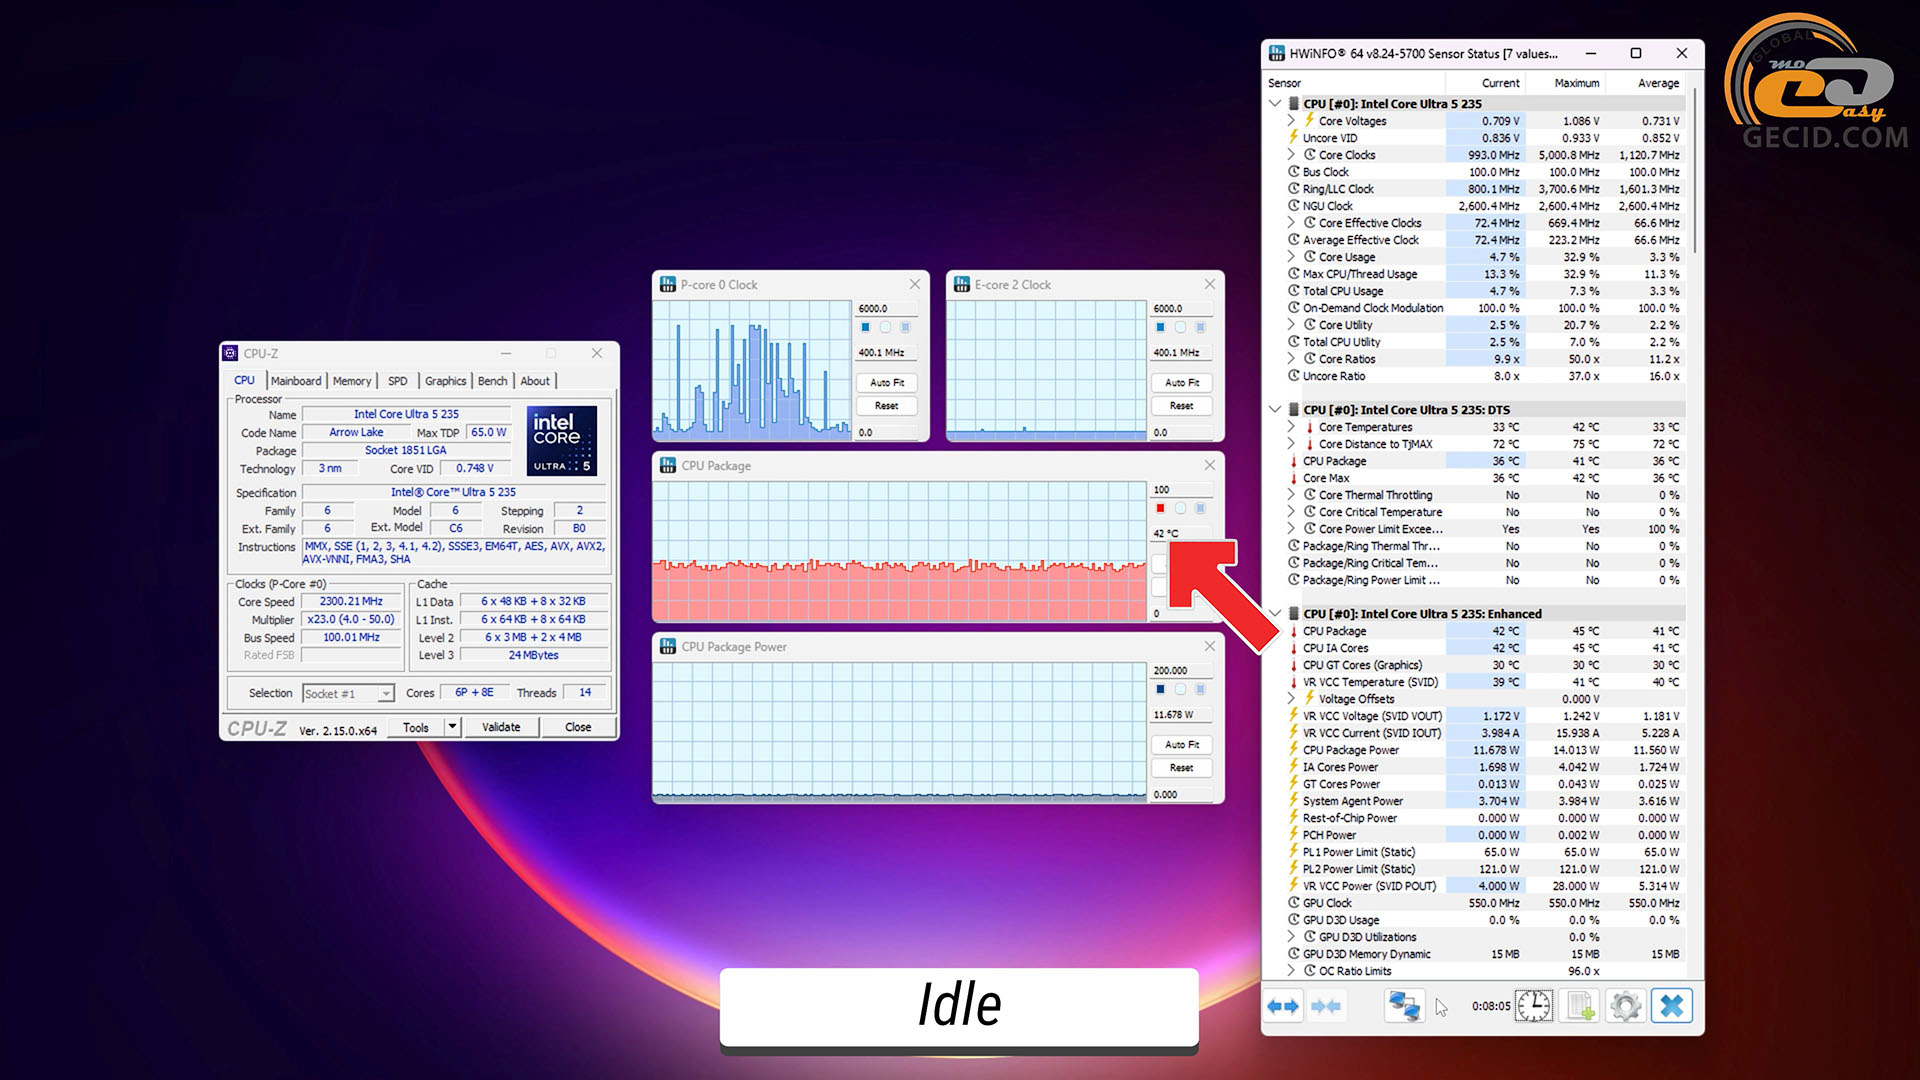Switch to the Bench tab in CPU-Z
This screenshot has width=1920, height=1080.
[492, 381]
